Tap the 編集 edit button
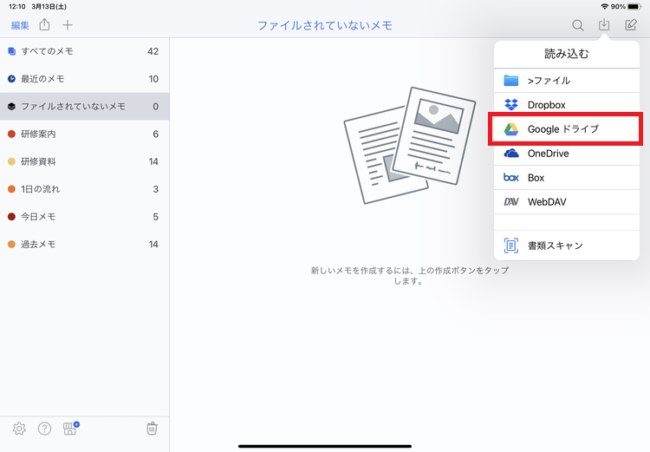Screen dimensions: 650x452 pos(20,25)
